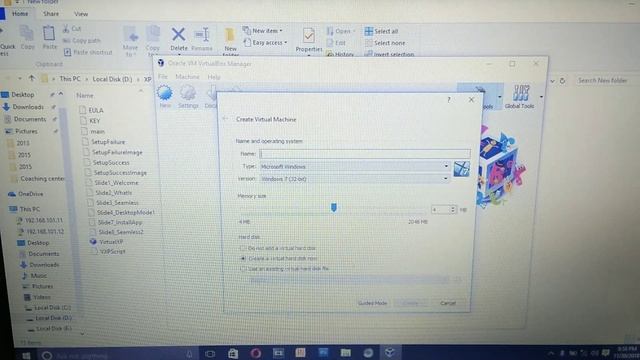Click Select none in Explorer ribbon
This screenshot has width=640, height=360.
pos(385,43)
